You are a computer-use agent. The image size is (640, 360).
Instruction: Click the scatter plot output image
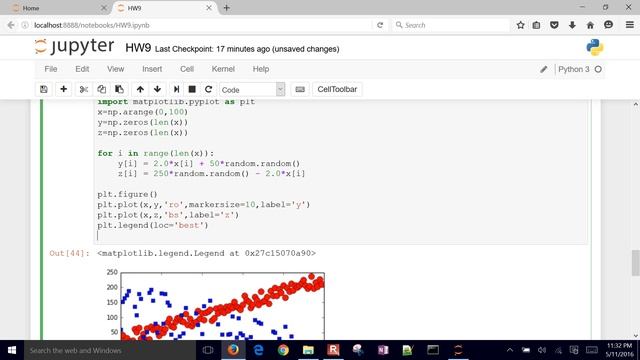[215, 304]
